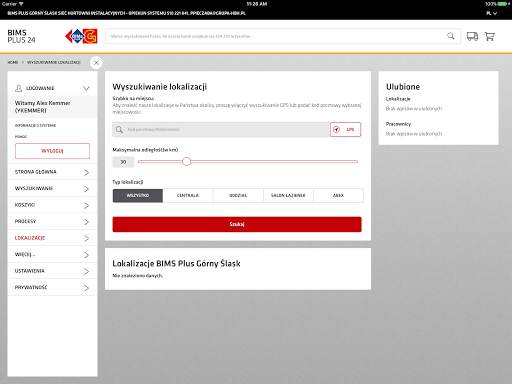Click the Nie znaleziono danych text

pyautogui.click(x=137, y=276)
